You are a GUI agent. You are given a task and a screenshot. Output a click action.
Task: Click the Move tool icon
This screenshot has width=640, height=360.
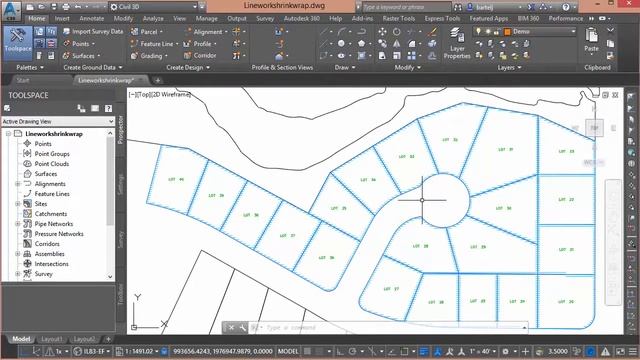(382, 31)
